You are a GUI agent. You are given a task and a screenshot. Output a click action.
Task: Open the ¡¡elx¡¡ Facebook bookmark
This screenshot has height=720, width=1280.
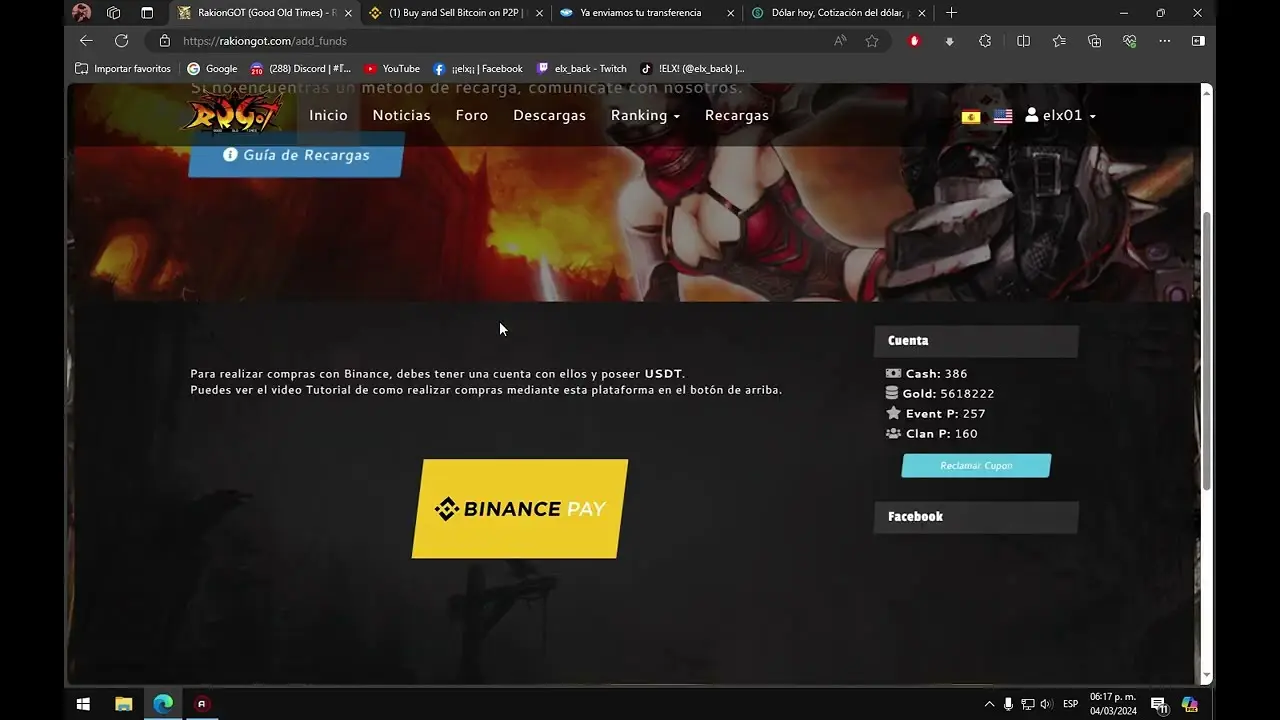(477, 69)
